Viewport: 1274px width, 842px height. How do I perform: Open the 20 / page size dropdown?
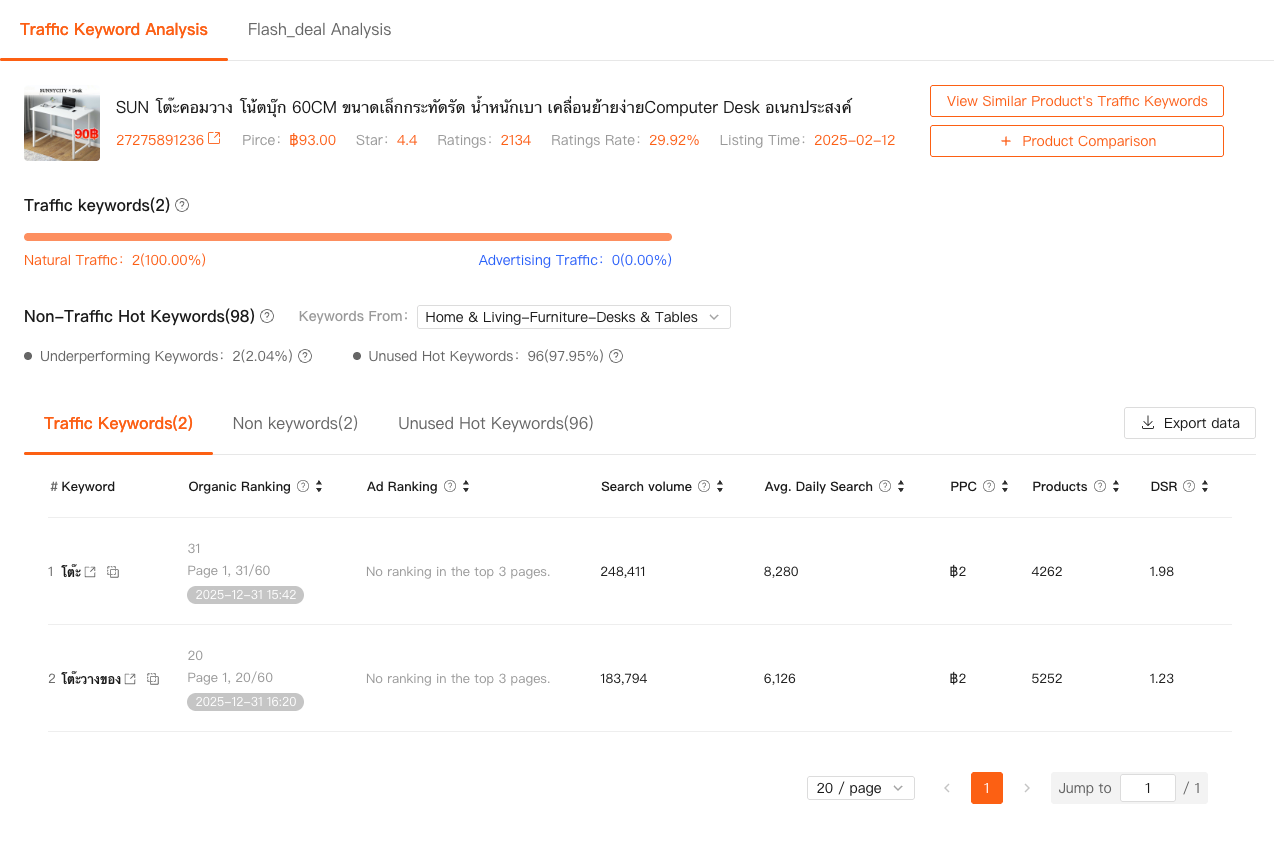coord(860,788)
